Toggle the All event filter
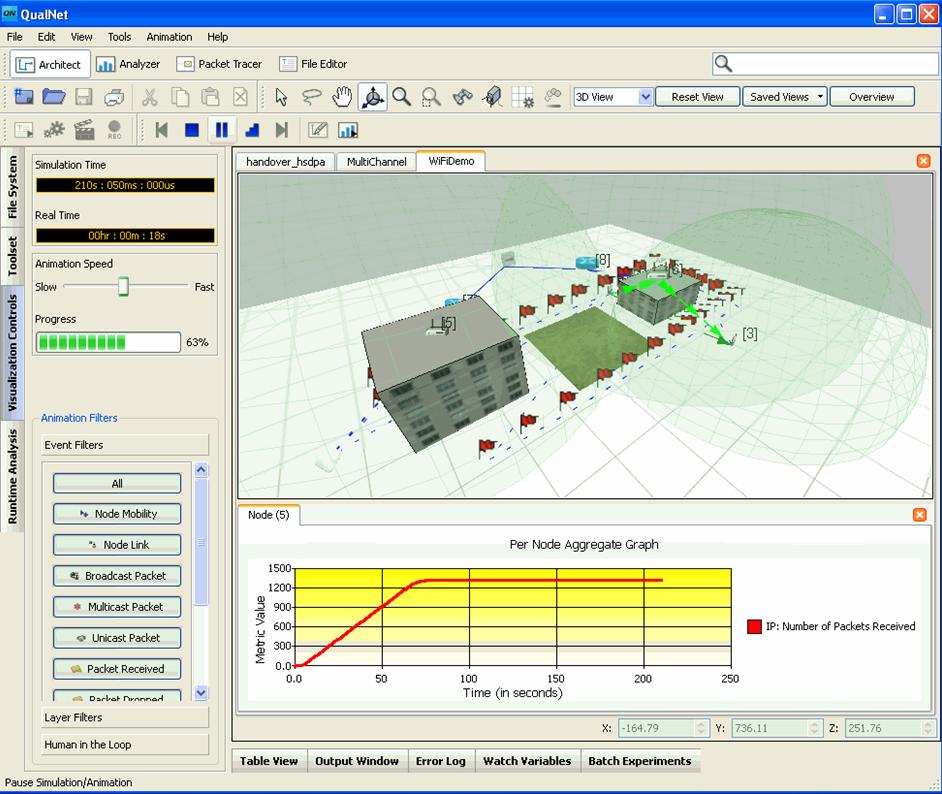The image size is (942, 794). coord(117,483)
